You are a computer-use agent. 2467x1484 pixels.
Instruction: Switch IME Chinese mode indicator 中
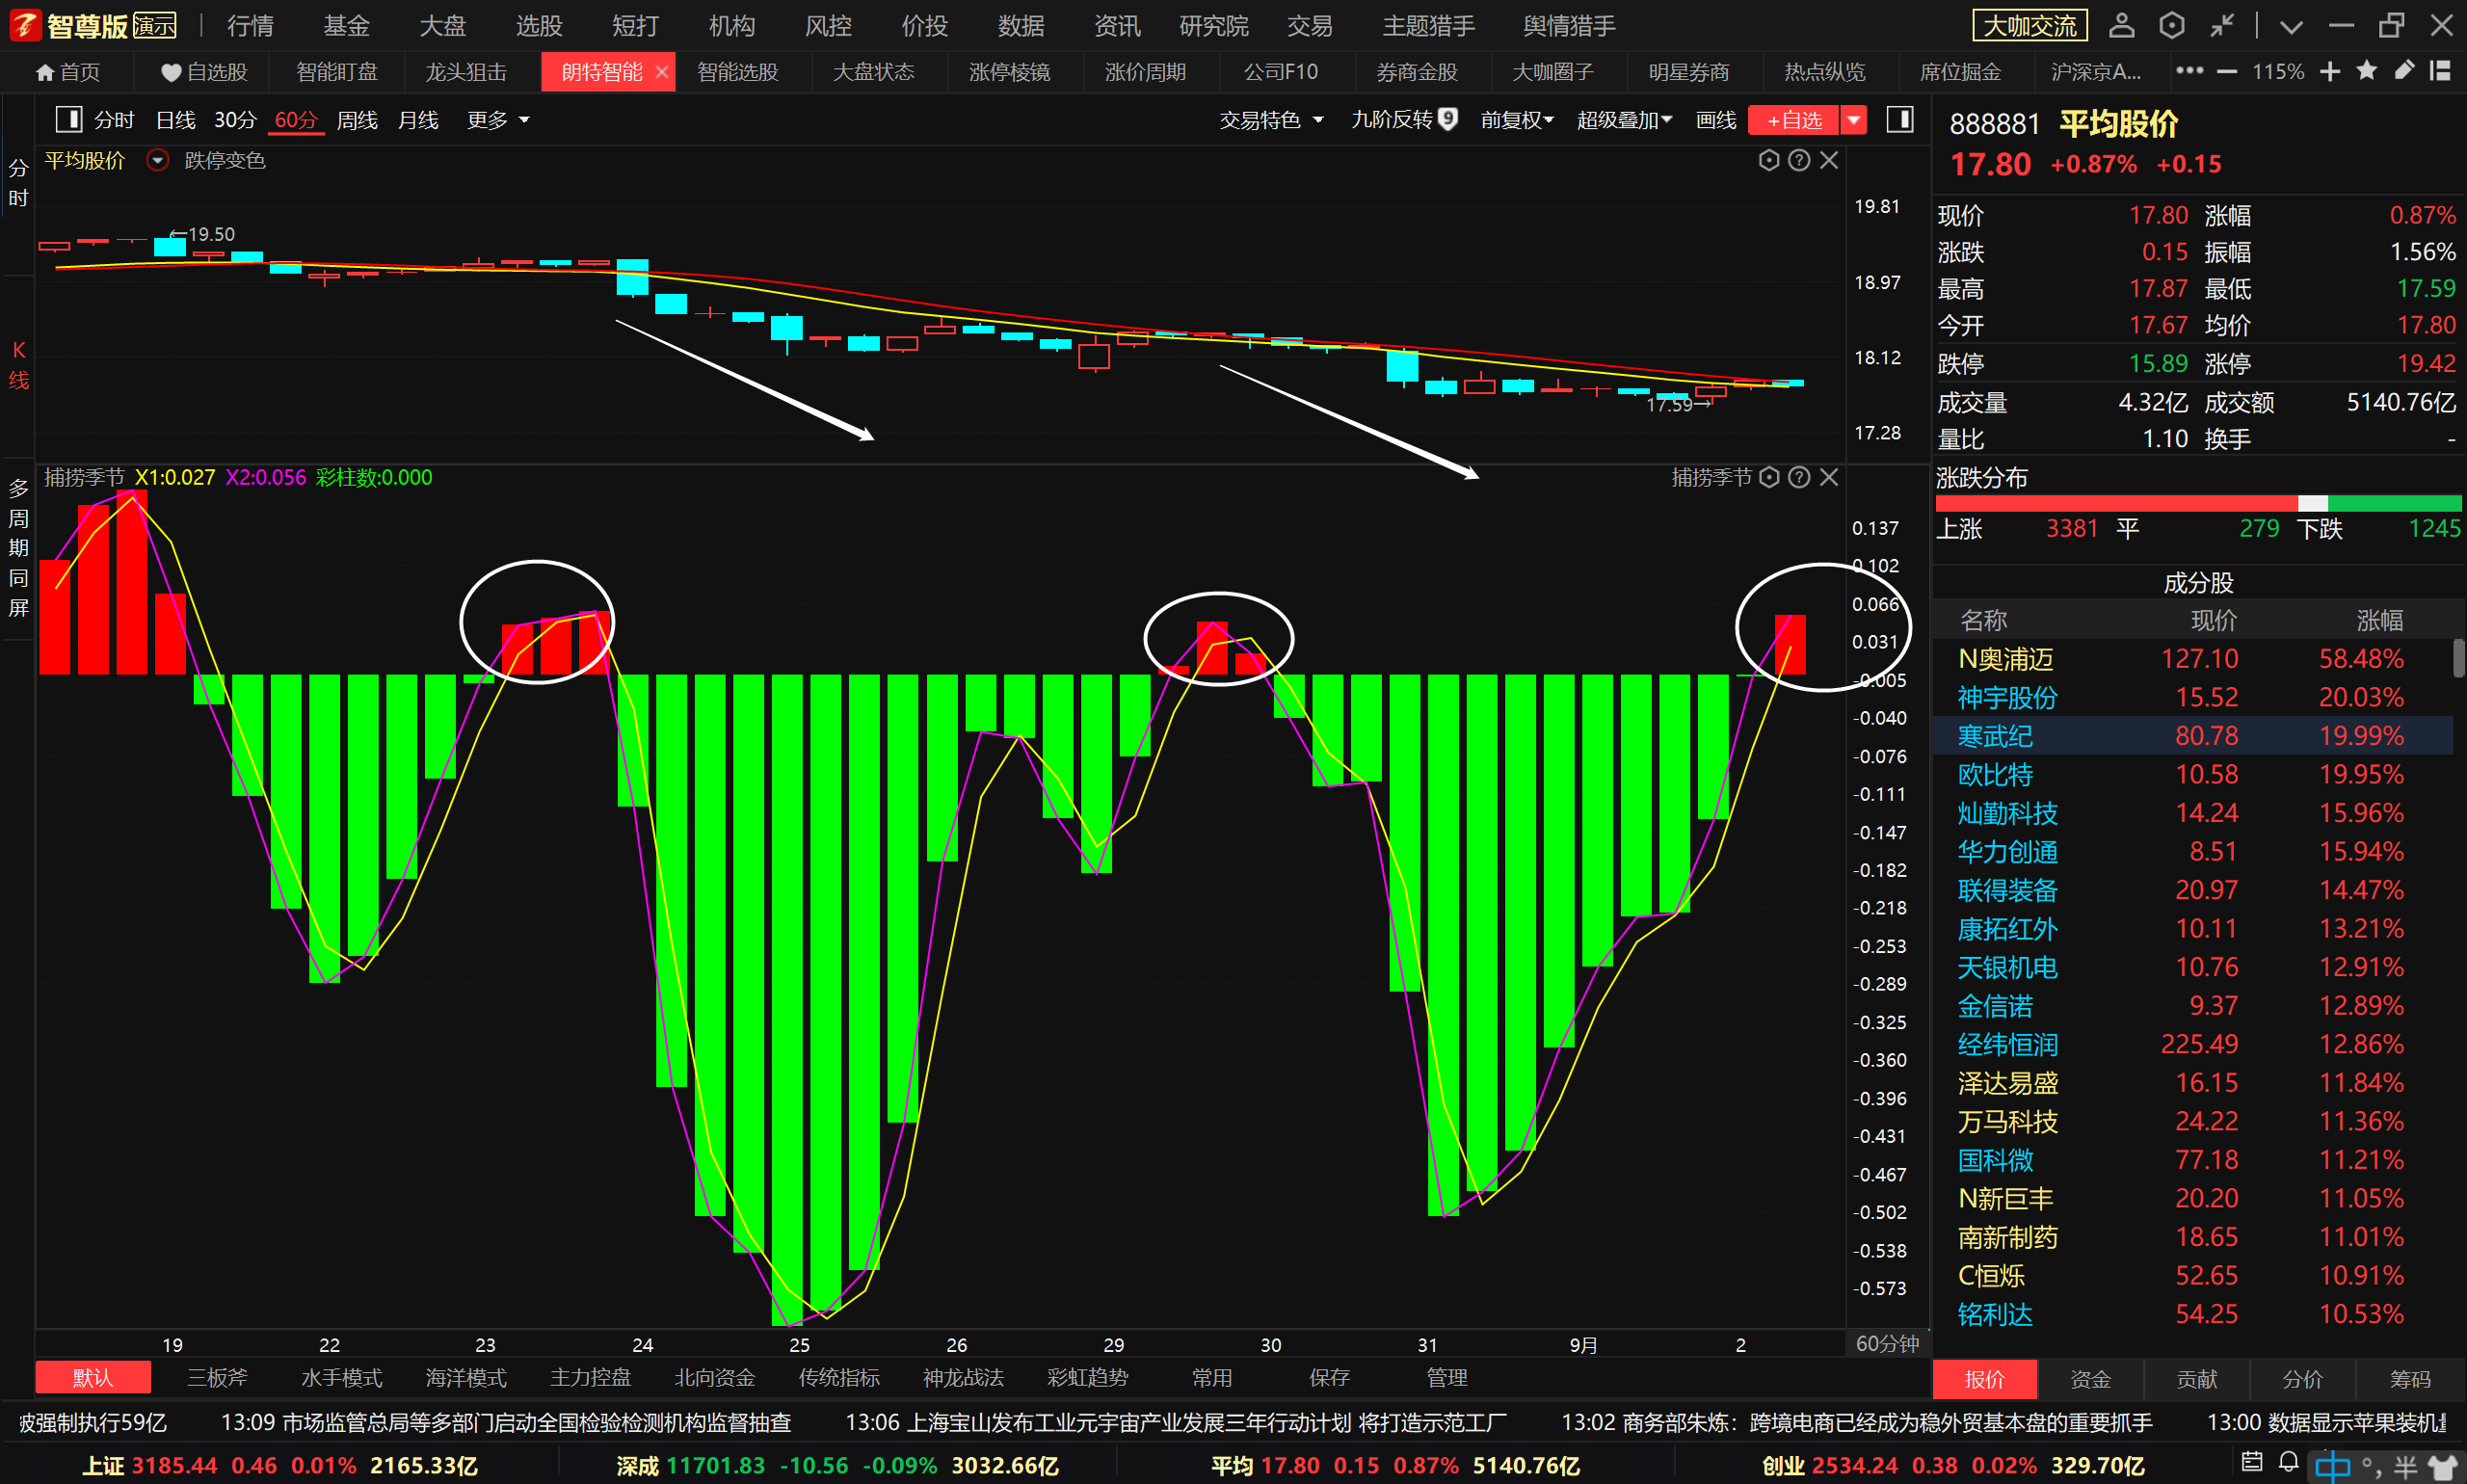(x=2332, y=1467)
